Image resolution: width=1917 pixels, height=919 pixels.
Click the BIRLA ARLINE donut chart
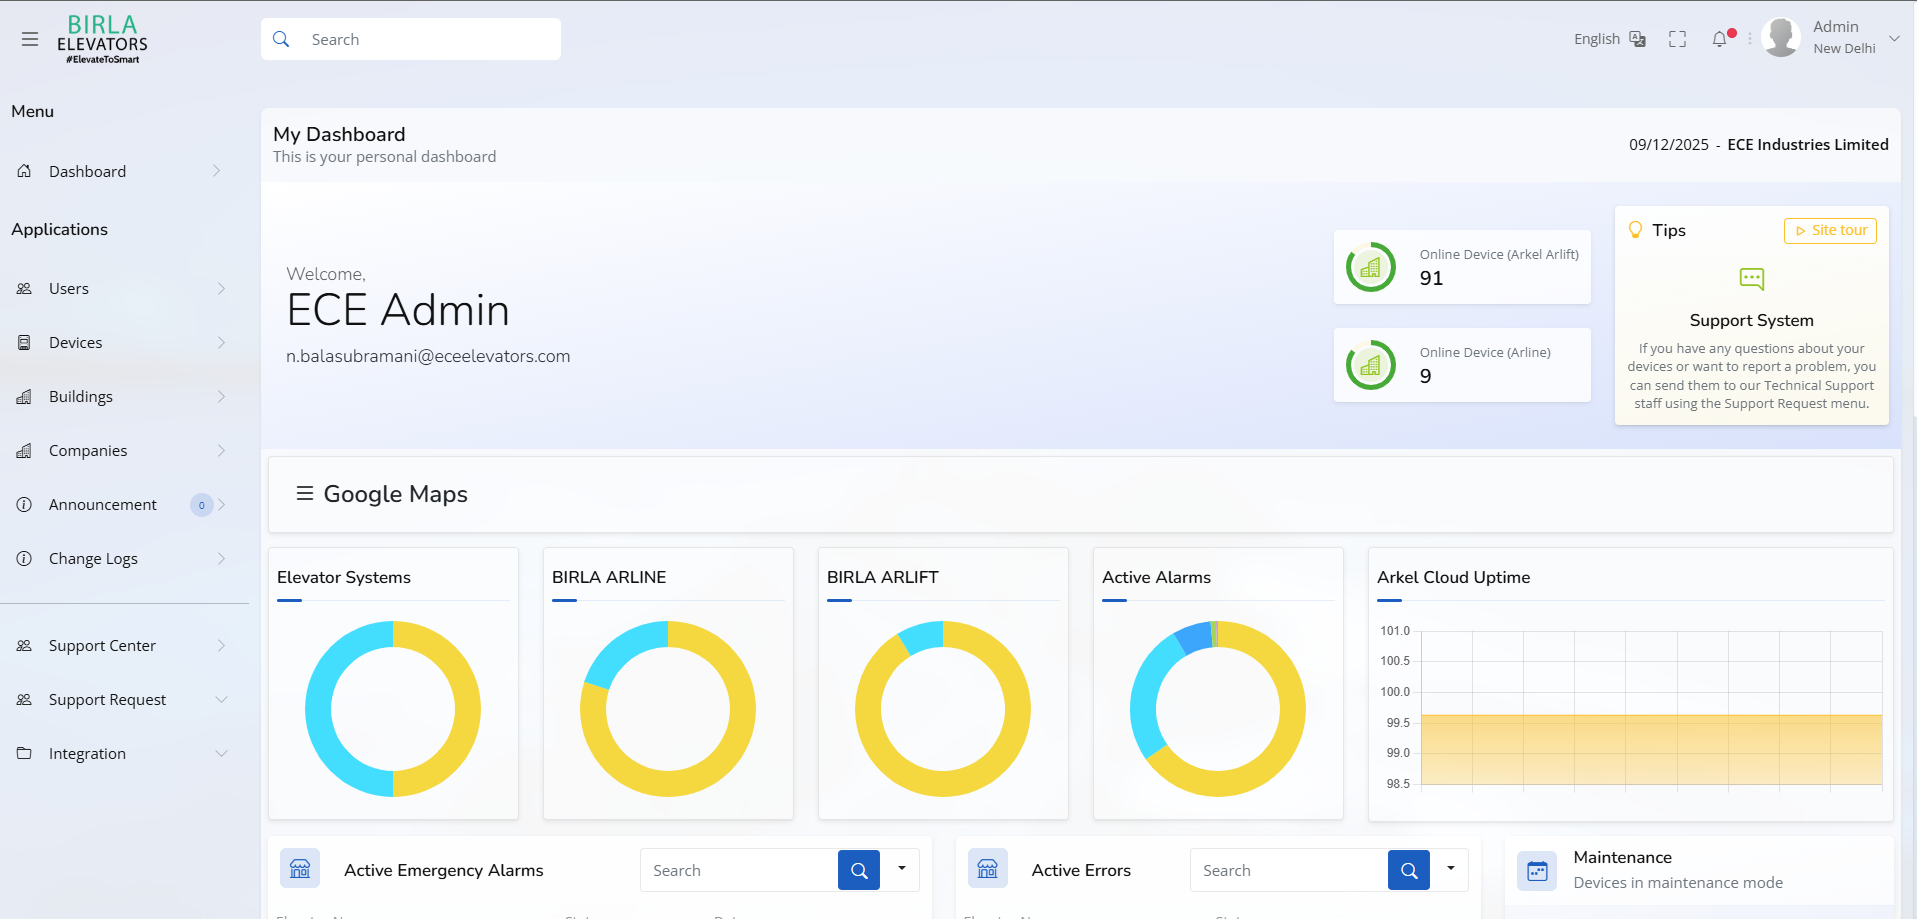668,709
